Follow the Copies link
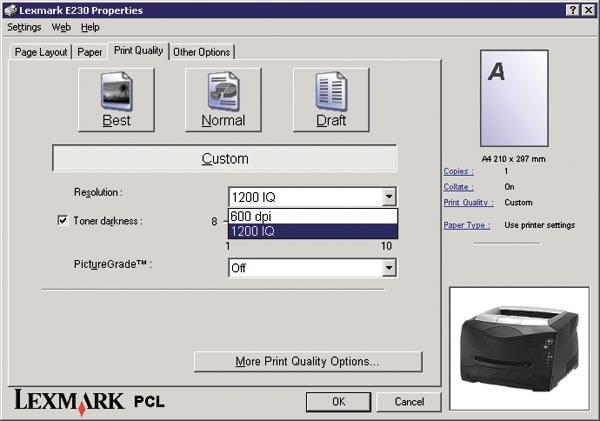This screenshot has width=600, height=421. (x=458, y=171)
